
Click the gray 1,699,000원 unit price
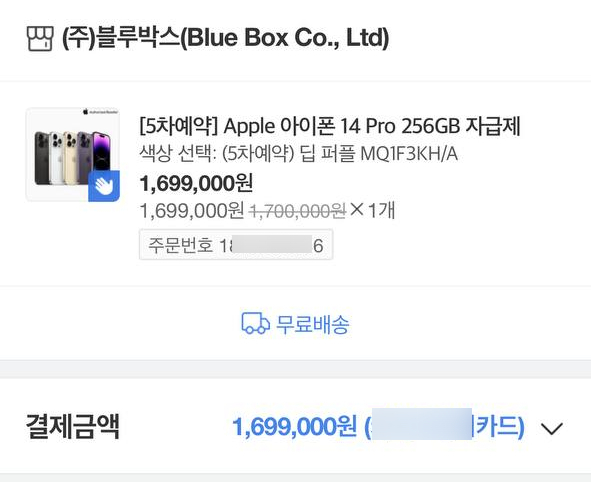click(x=192, y=211)
